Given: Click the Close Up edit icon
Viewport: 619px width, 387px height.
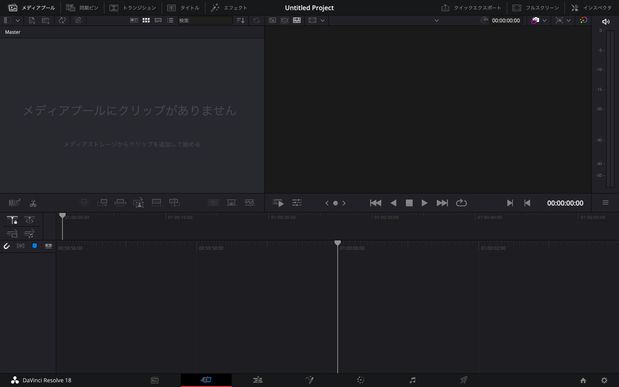Looking at the screenshot, I should coord(139,203).
